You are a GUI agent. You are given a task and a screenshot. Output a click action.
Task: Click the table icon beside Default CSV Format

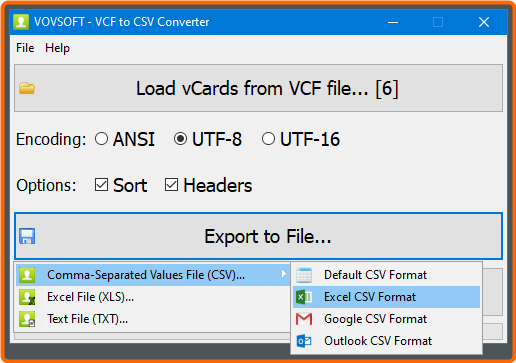(304, 275)
